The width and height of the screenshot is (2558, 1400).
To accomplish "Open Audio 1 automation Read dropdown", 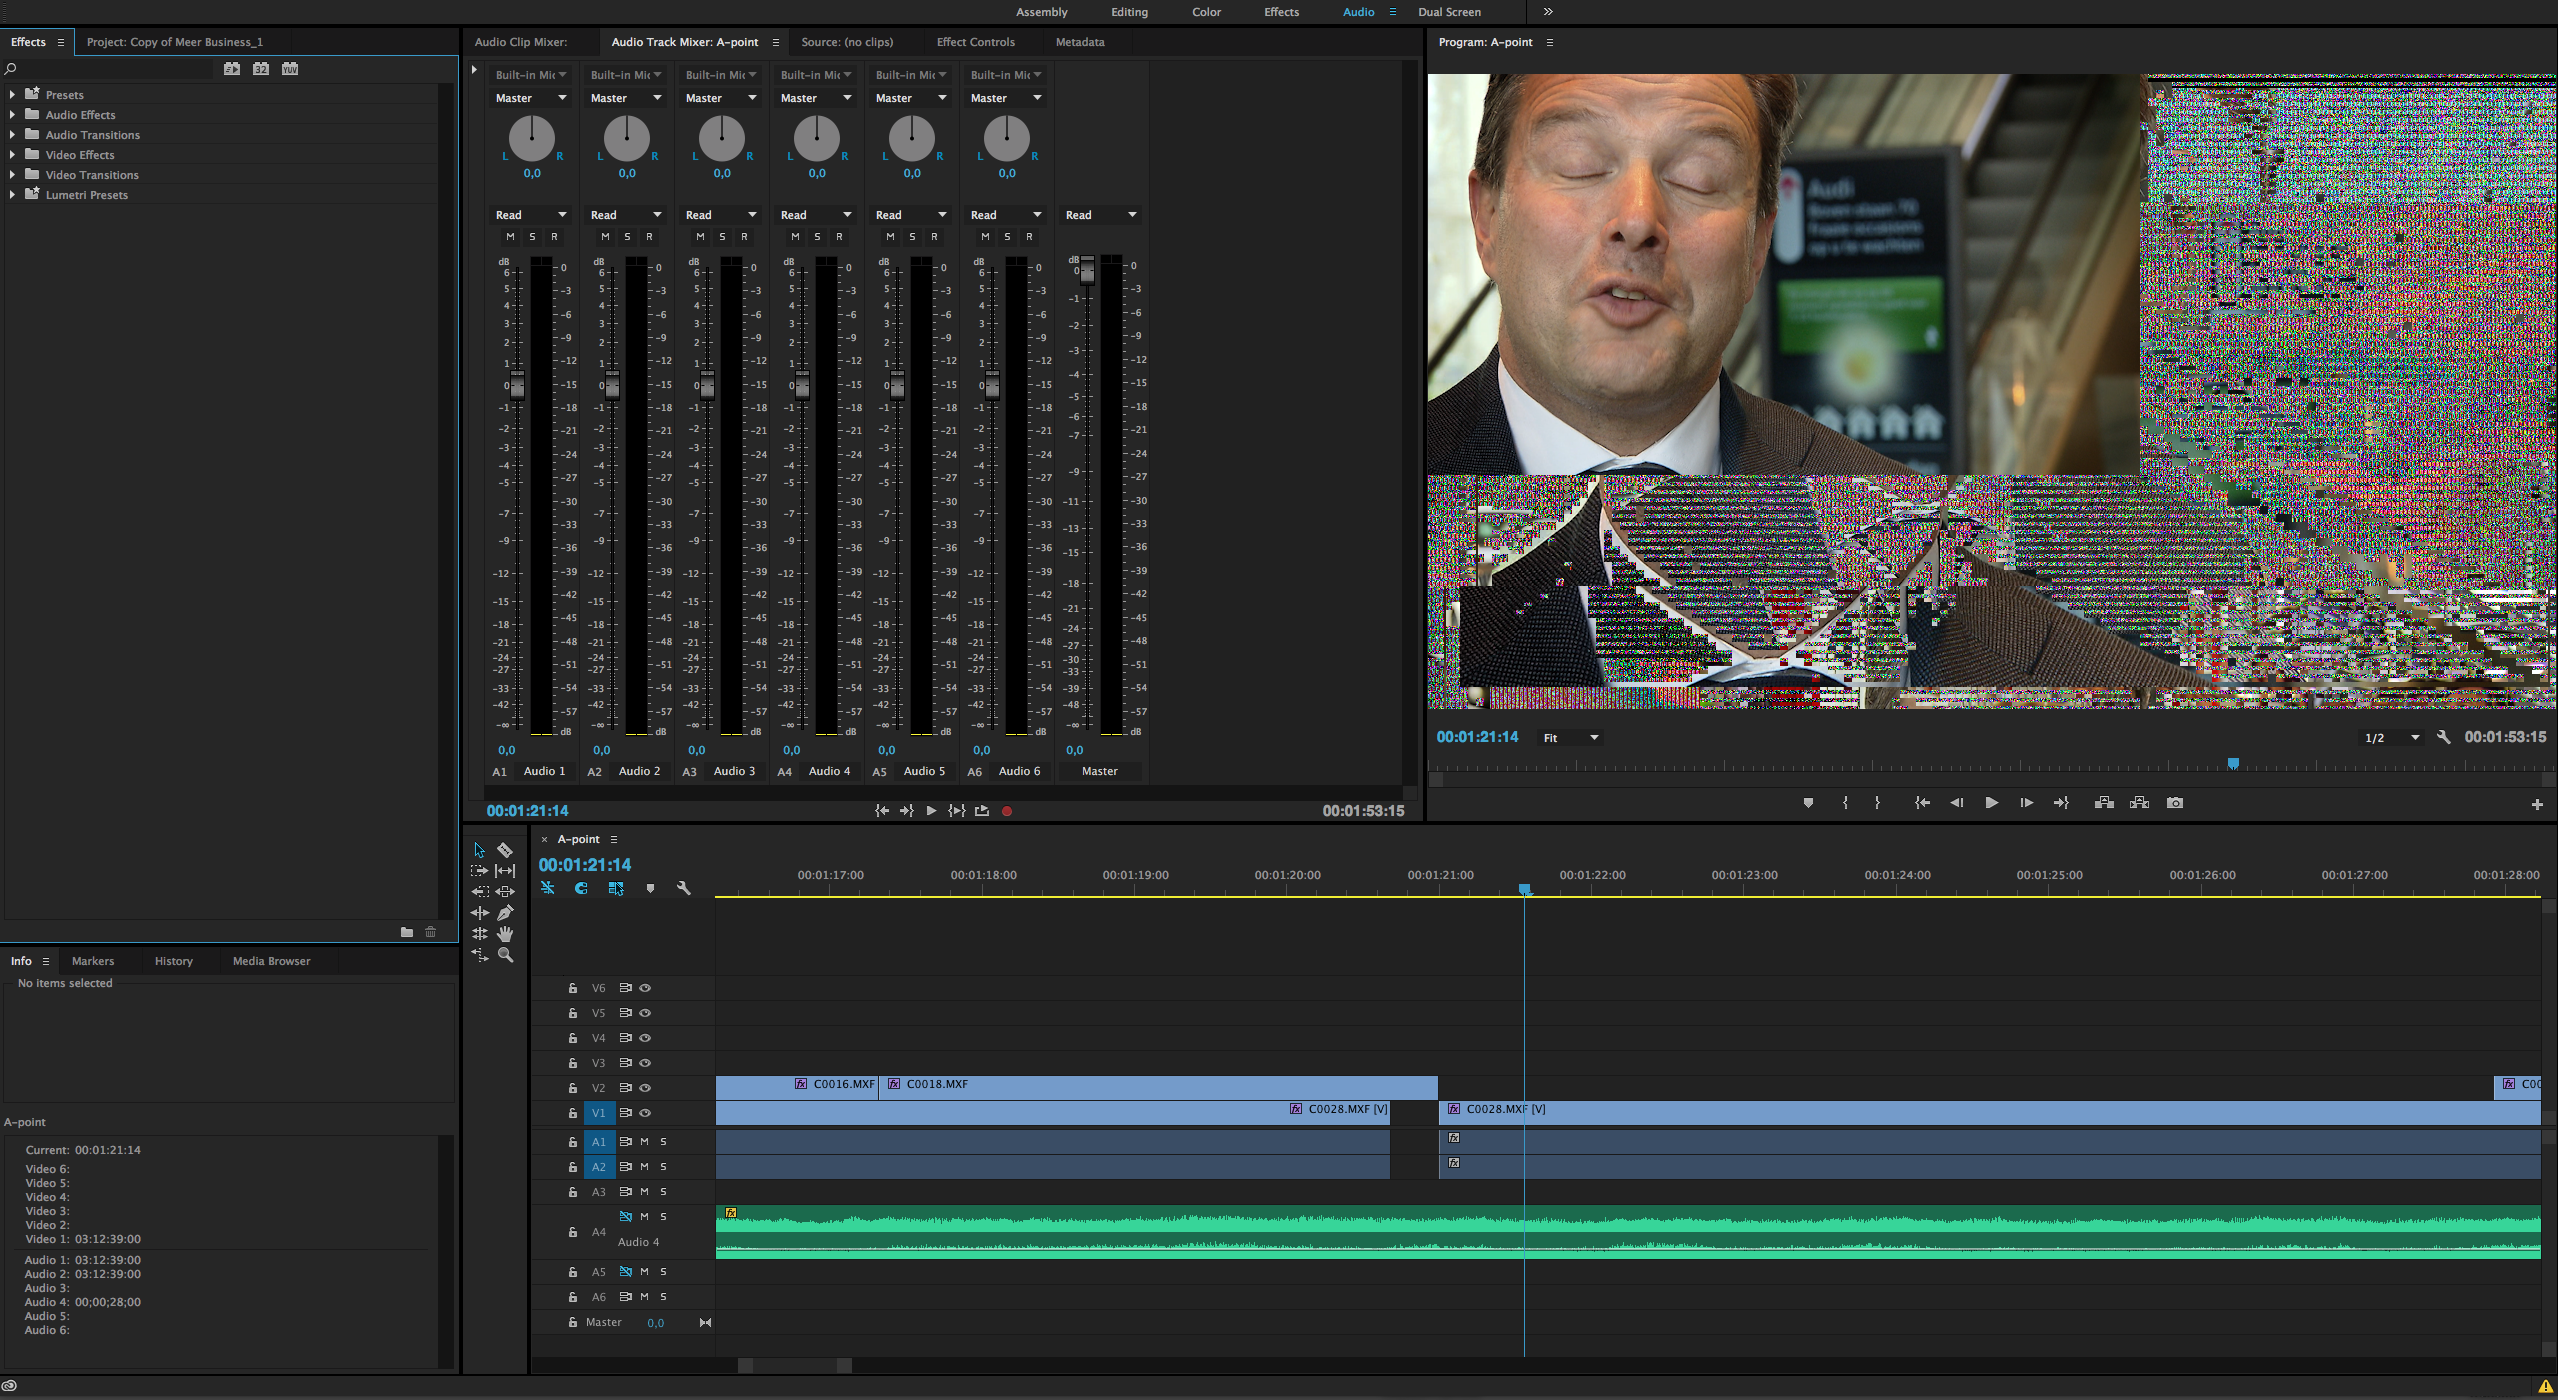I will point(531,215).
